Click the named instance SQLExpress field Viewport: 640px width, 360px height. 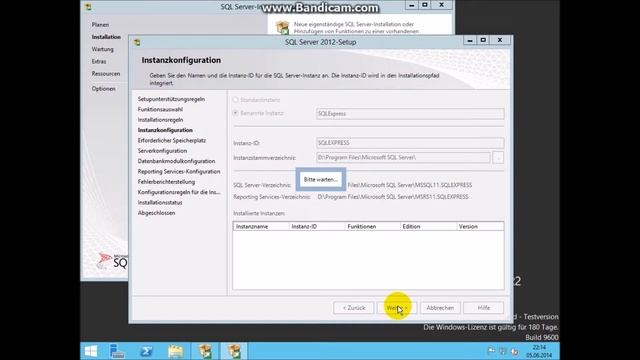pos(410,113)
